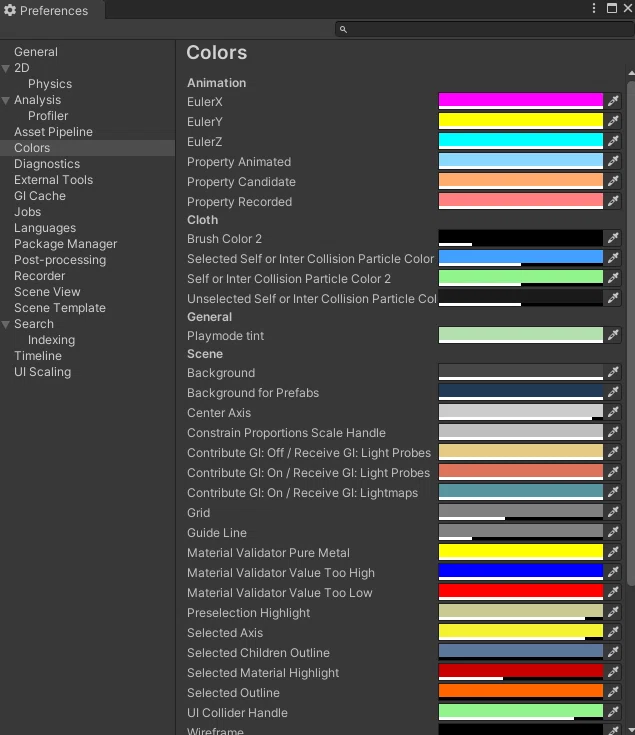Eyedropper for Contribute GI: Off Light Probes
This screenshot has height=735, width=635.
pos(613,452)
